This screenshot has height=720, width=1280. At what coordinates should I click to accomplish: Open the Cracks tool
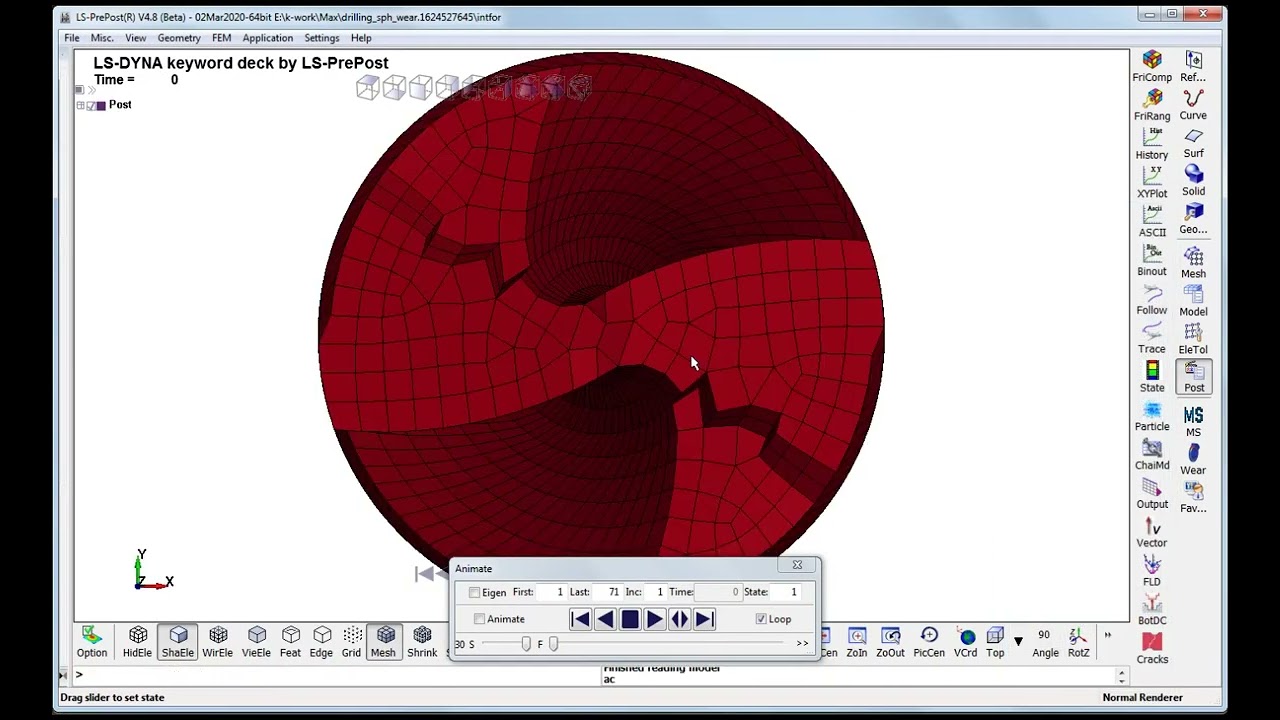1152,648
